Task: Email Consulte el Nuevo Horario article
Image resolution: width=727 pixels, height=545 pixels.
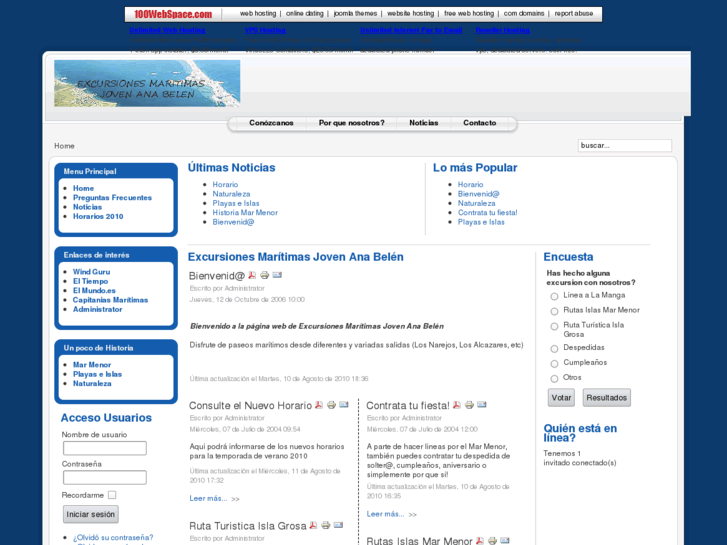Action: (x=344, y=404)
